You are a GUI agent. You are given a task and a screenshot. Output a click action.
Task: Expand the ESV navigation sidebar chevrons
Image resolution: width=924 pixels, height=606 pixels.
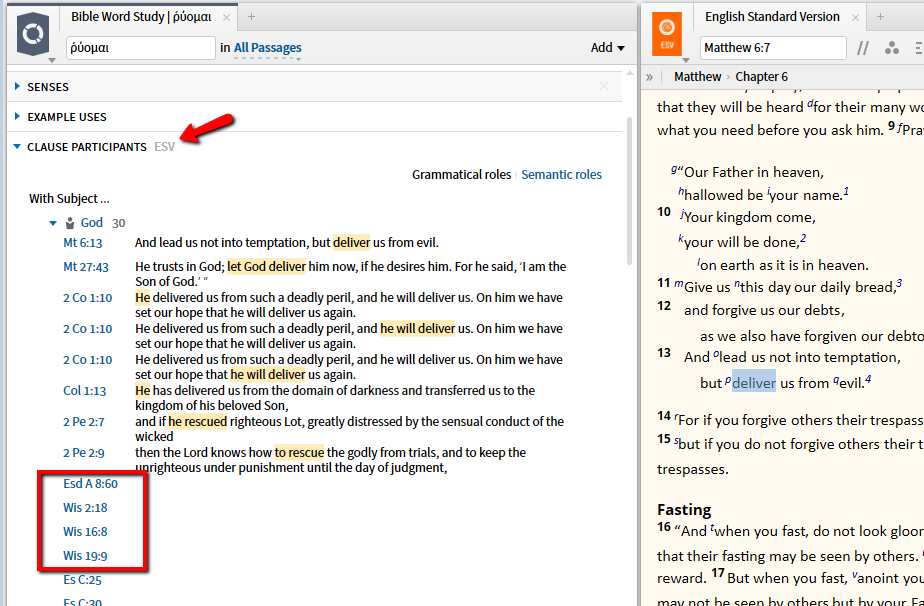(x=649, y=77)
